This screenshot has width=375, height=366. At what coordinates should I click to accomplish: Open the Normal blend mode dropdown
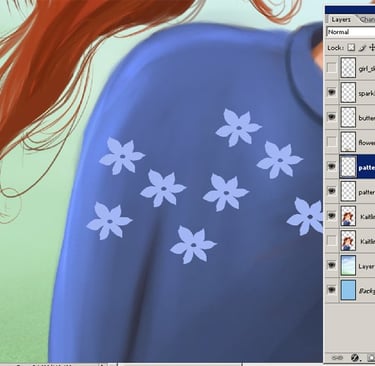(x=351, y=32)
